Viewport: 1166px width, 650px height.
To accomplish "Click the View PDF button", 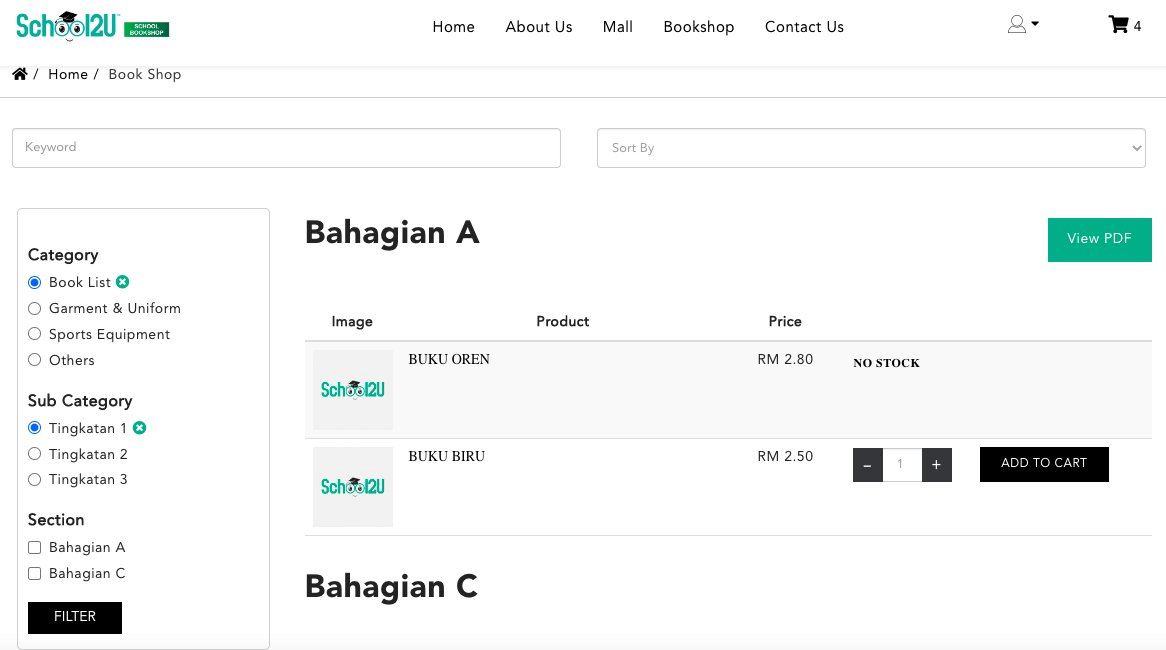I will coord(1099,239).
